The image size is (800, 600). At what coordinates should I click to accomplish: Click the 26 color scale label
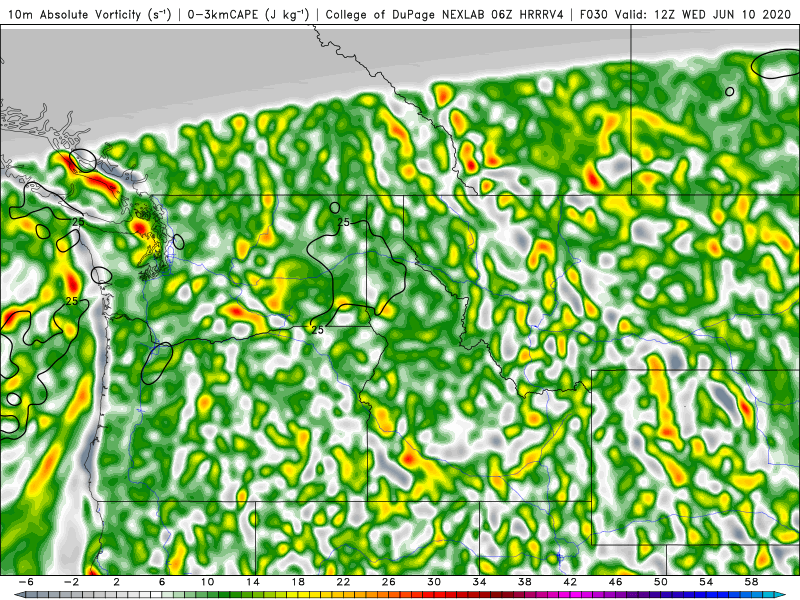point(389,582)
